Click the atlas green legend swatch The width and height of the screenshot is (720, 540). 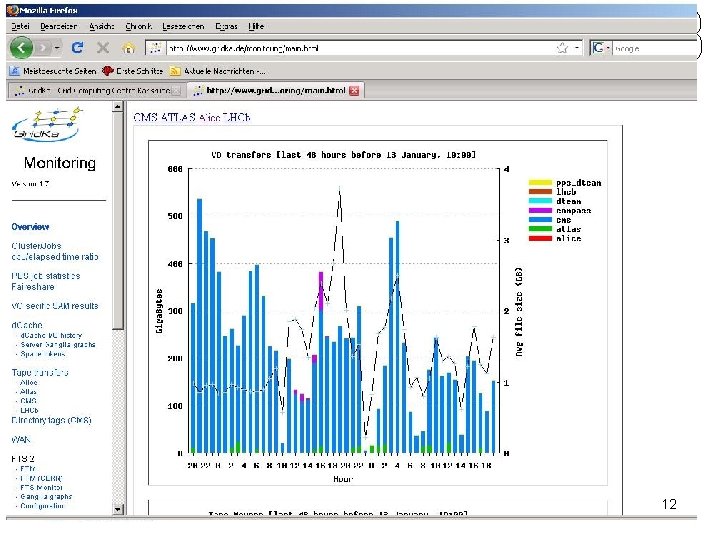(540, 229)
